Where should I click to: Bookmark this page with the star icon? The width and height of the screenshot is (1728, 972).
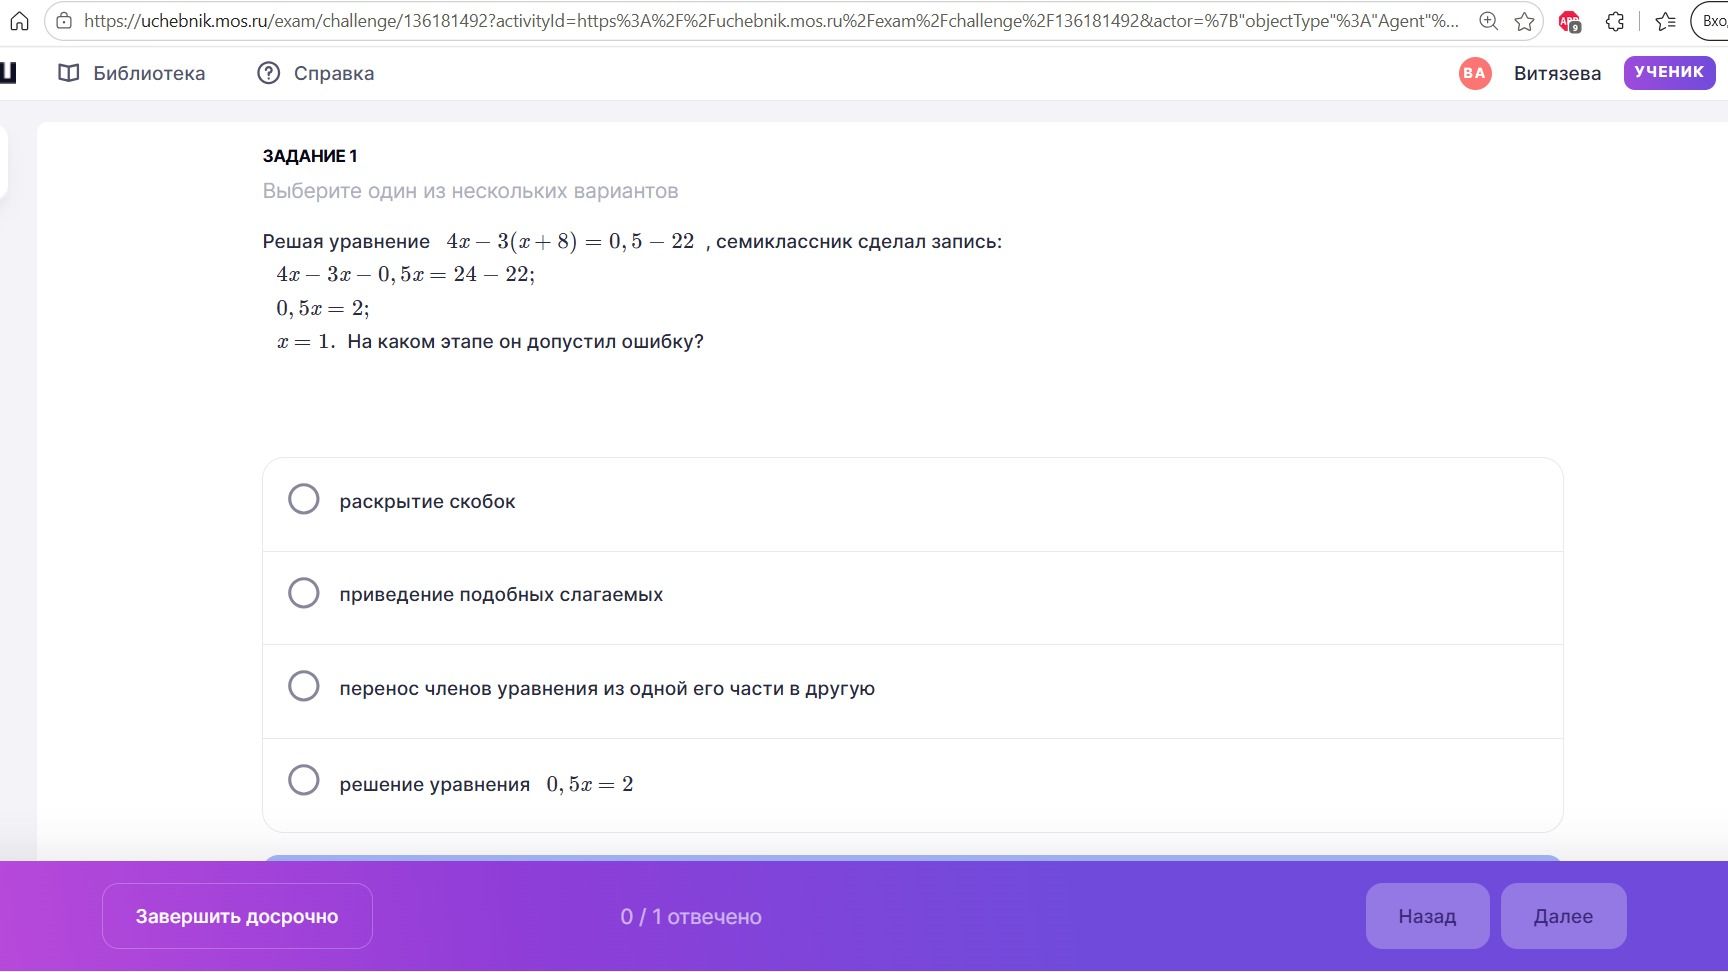click(1524, 21)
